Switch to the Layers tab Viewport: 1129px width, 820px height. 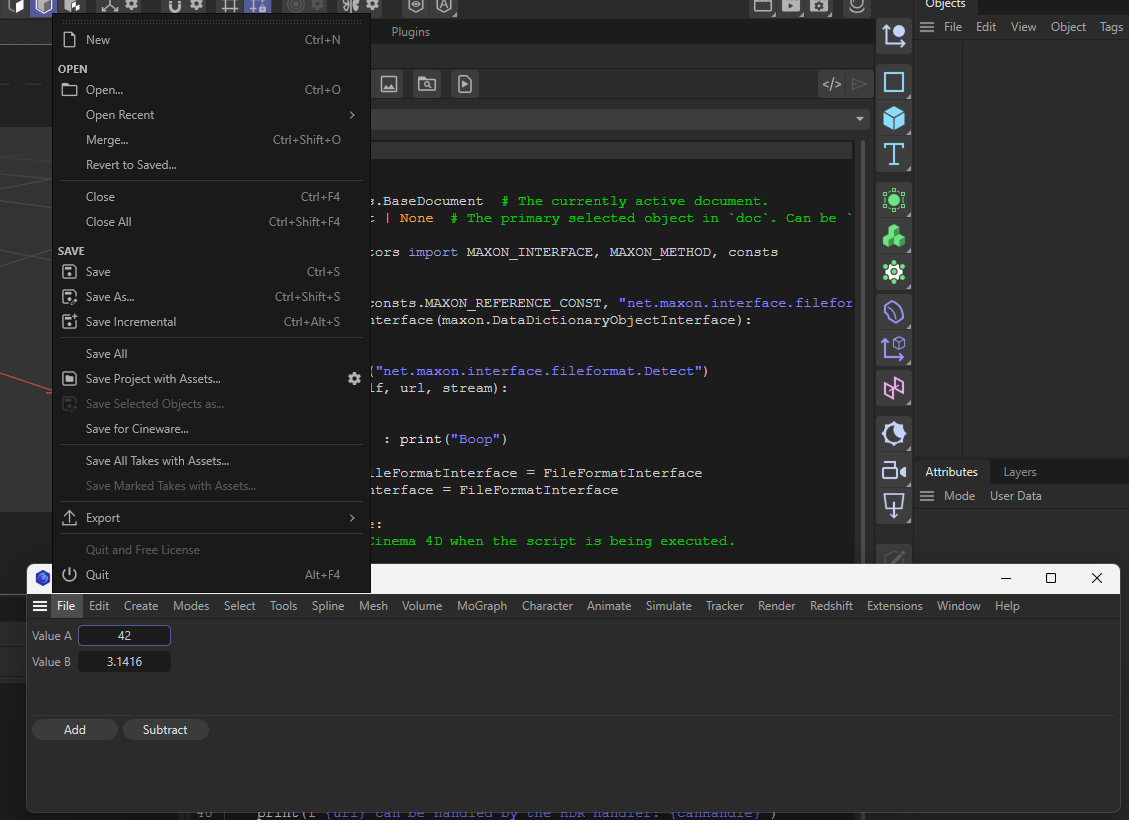[1020, 472]
